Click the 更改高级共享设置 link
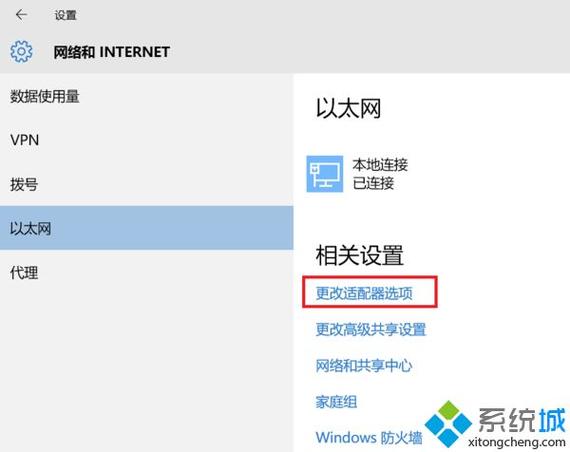The width and height of the screenshot is (570, 452). pos(370,329)
